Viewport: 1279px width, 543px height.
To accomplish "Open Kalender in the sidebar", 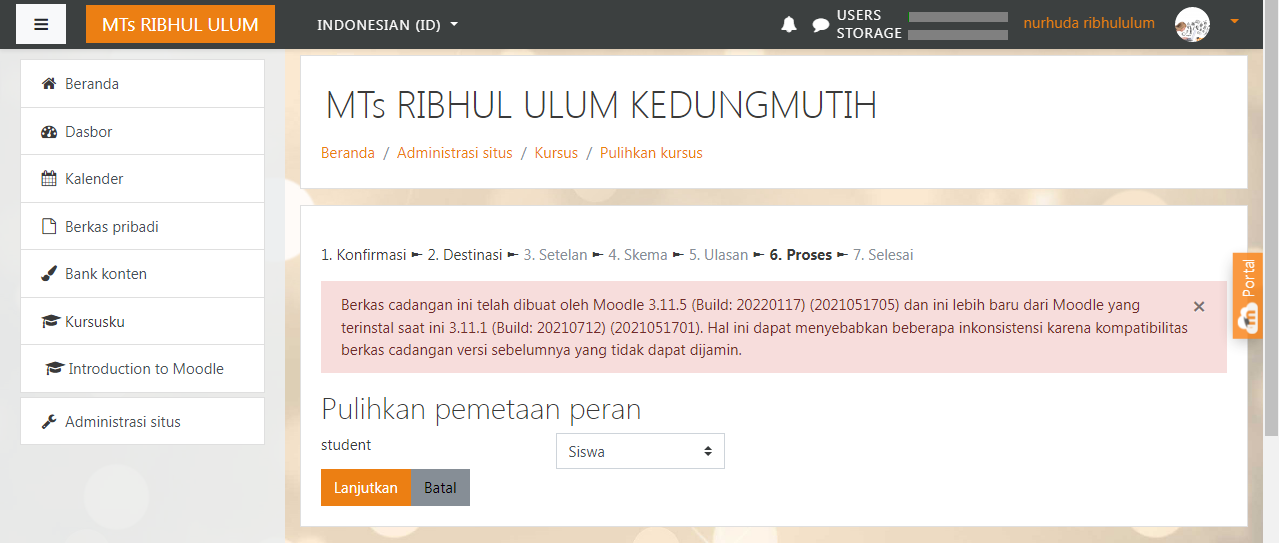I will 142,179.
